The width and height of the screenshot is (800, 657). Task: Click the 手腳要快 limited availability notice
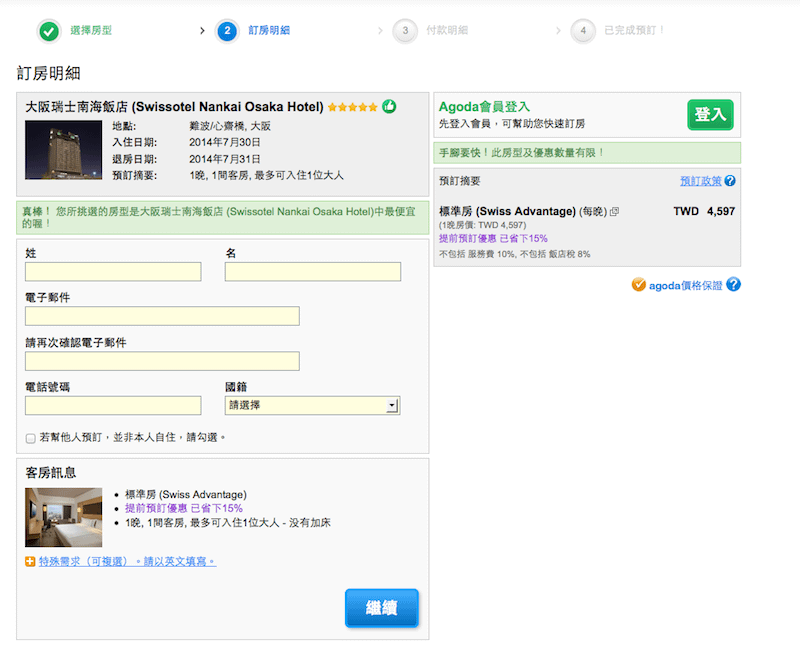[x=587, y=153]
